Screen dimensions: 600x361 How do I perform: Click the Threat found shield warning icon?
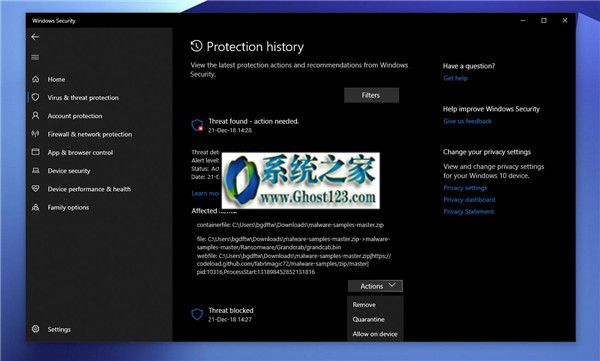click(x=197, y=125)
